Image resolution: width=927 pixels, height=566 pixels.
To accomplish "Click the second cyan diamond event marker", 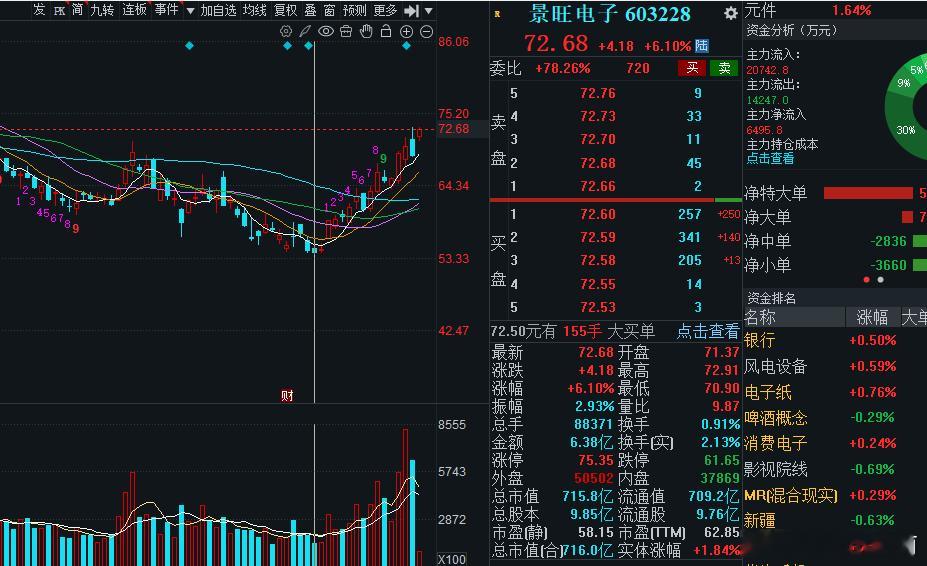I will [287, 46].
